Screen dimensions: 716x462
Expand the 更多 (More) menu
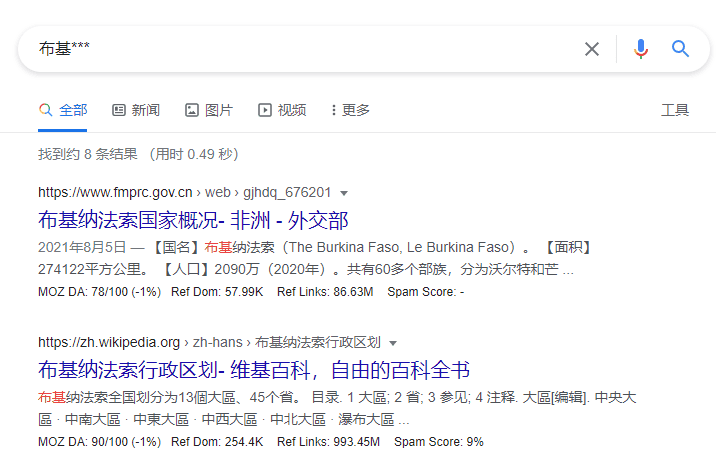[349, 110]
